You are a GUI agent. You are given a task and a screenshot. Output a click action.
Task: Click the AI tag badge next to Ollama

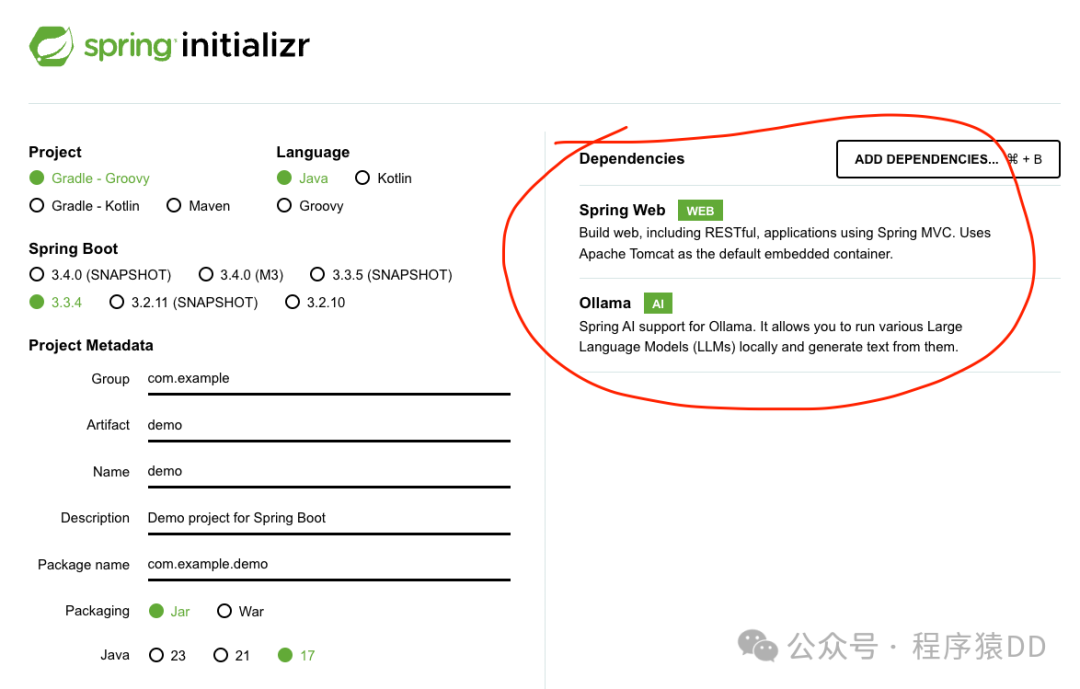coord(658,304)
